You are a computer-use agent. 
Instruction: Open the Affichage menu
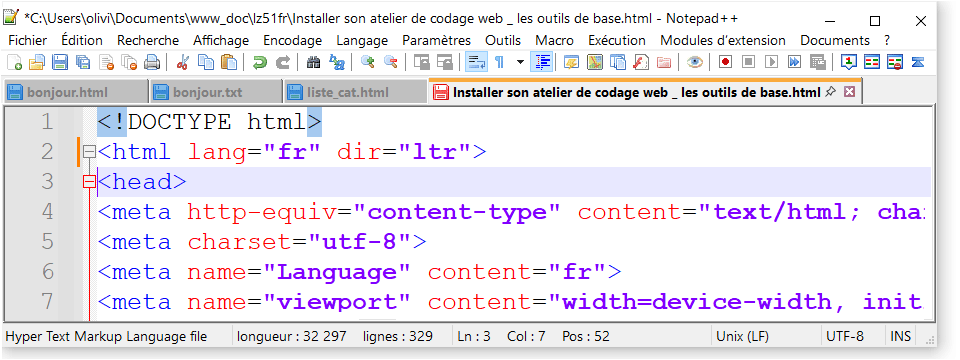[x=221, y=40]
